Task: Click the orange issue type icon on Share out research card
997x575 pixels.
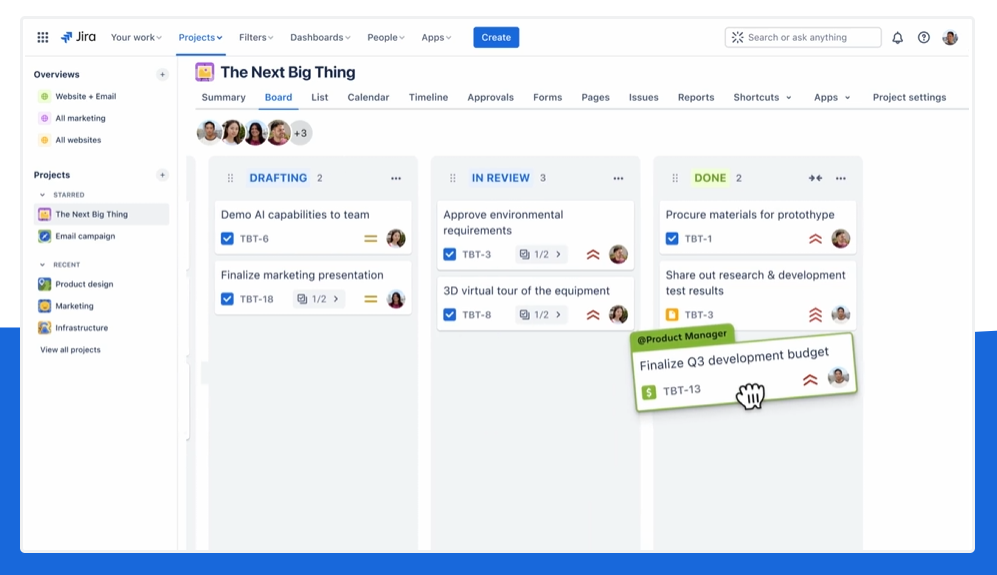Action: click(672, 314)
